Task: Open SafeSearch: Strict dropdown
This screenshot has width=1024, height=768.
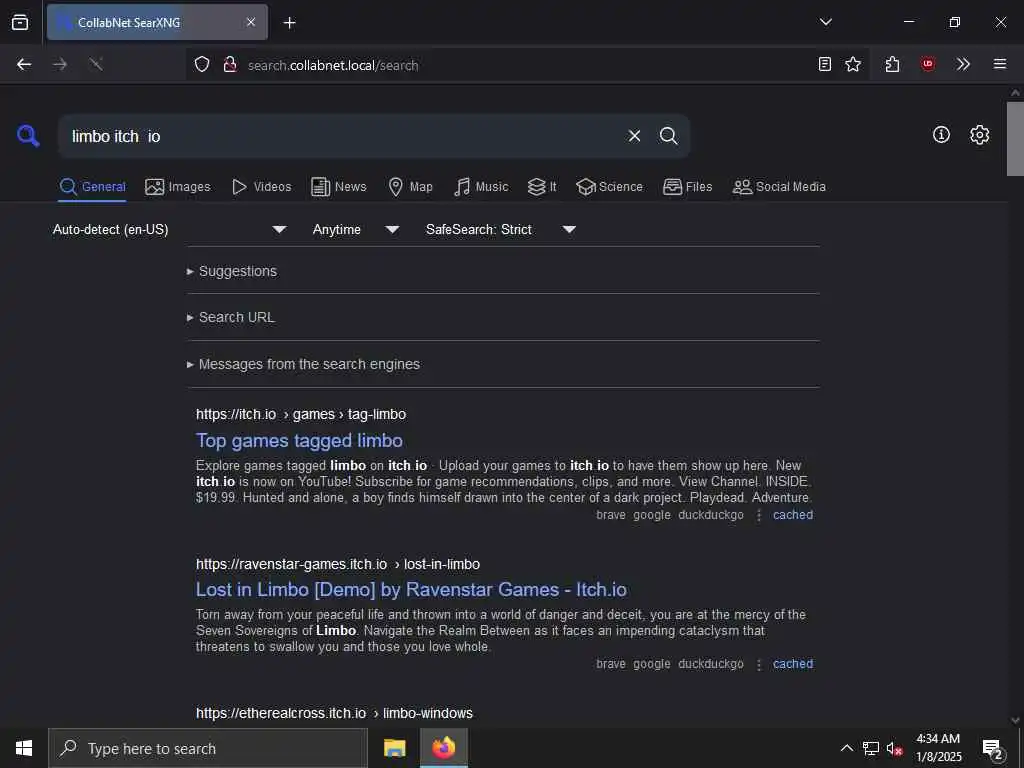Action: point(500,229)
